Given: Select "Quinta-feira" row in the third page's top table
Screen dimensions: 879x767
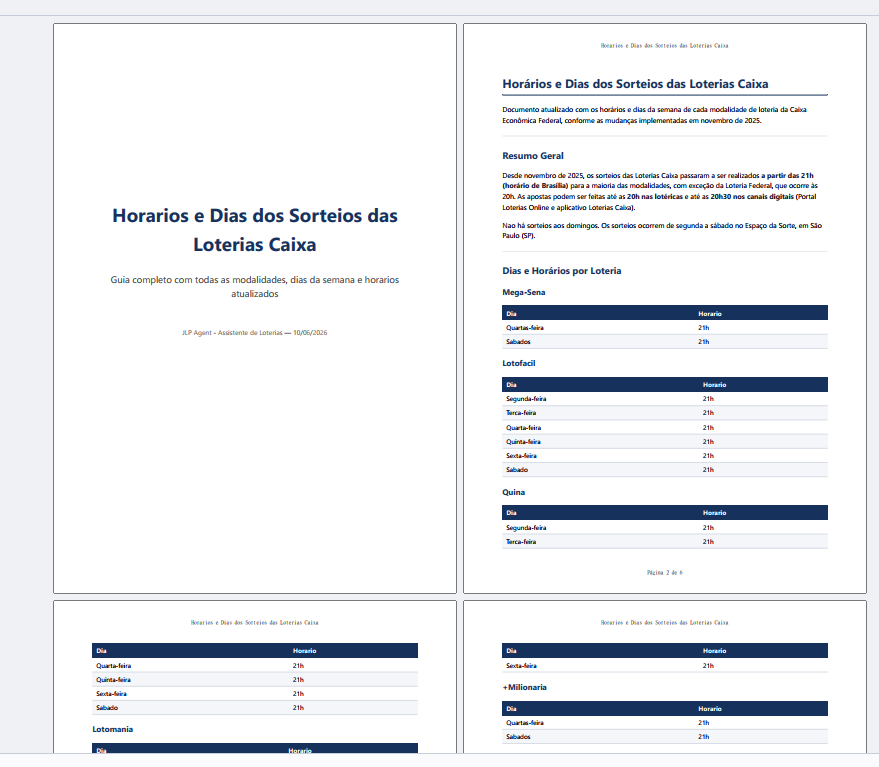Looking at the screenshot, I should (255, 680).
